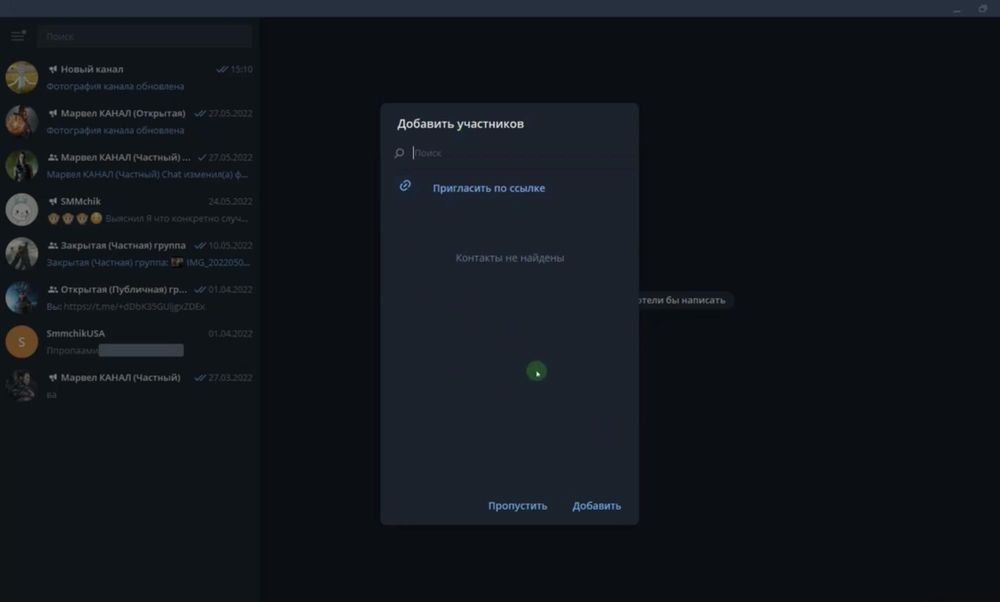
Task: Click the link icon beside Пригласить по ссылке
Action: 405,186
